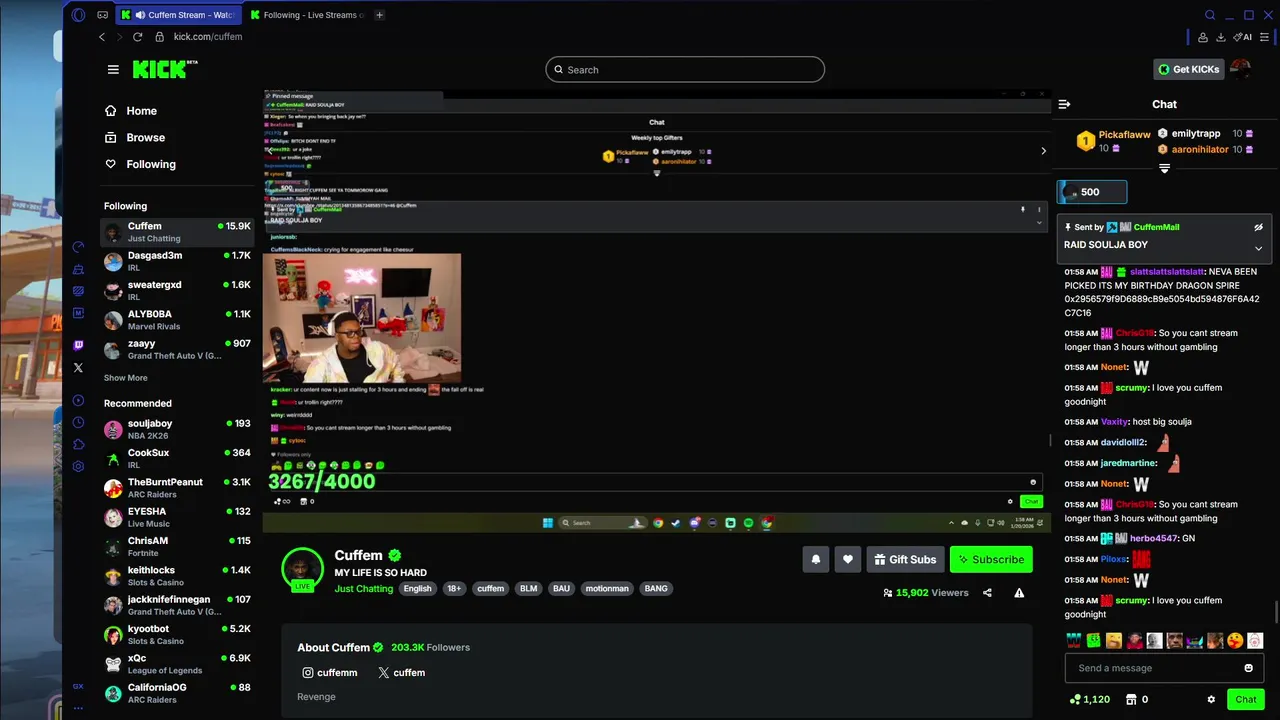Open xQc League of Legends channel
The image size is (1280, 720).
click(x=177, y=664)
